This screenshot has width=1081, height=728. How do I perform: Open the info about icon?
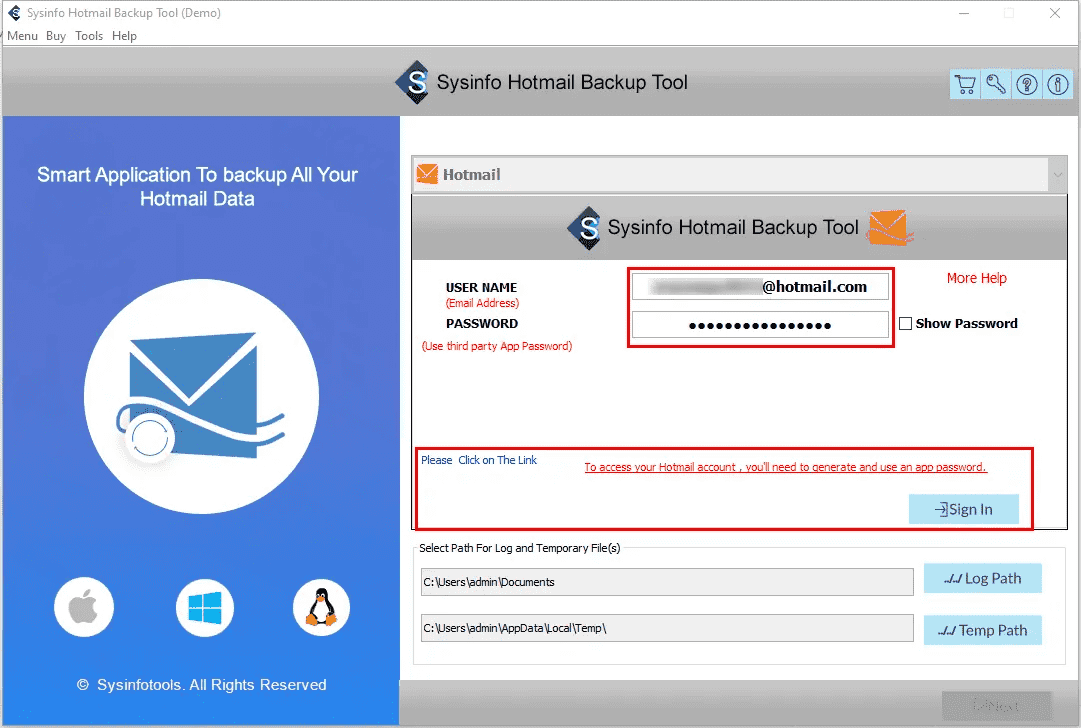coord(1058,85)
